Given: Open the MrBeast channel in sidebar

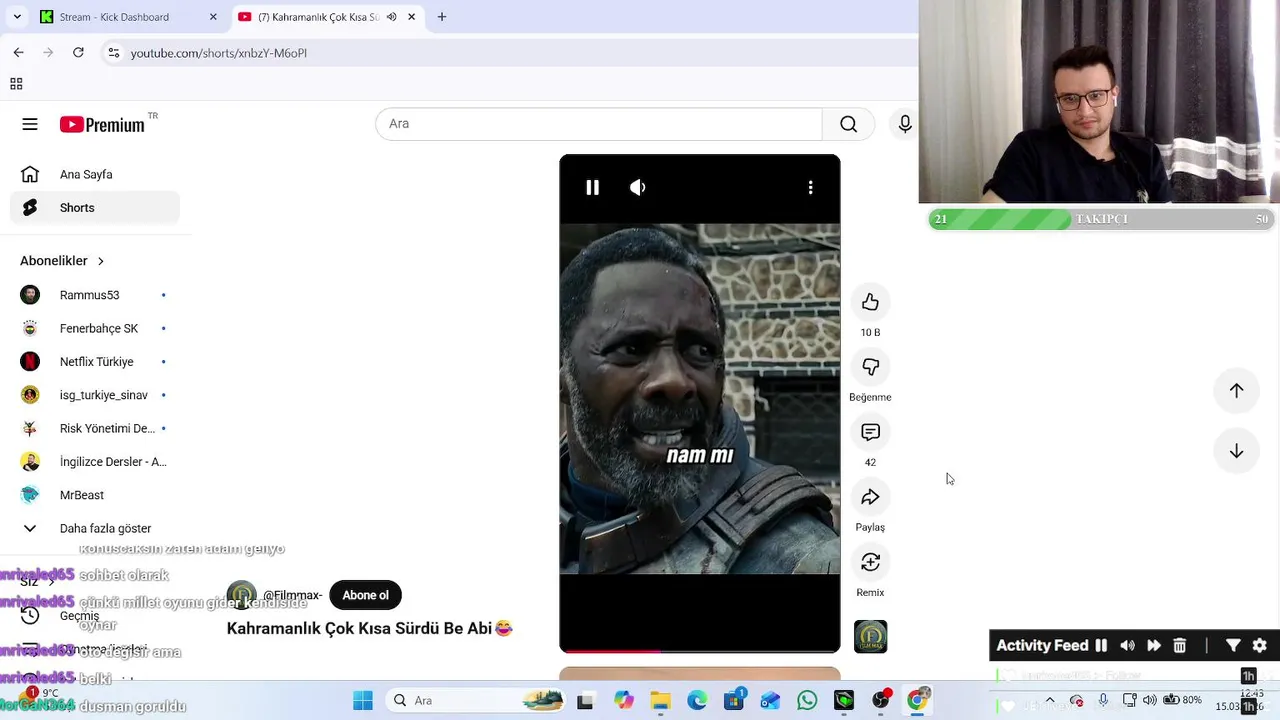Looking at the screenshot, I should point(95,495).
